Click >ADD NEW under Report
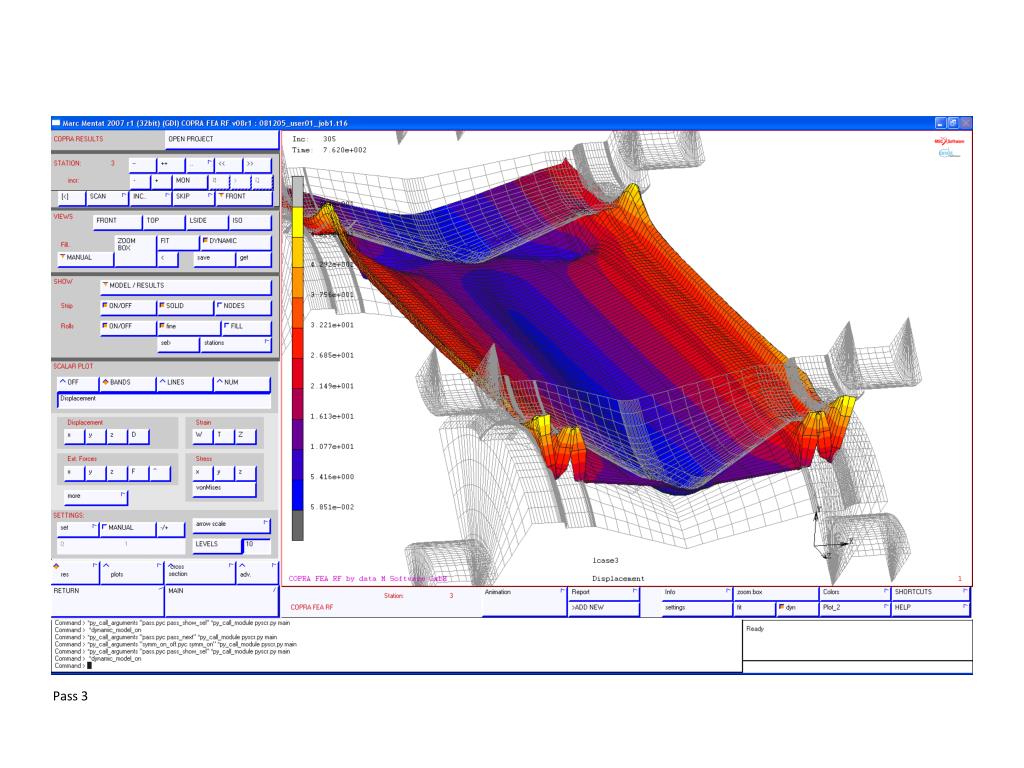 [x=604, y=608]
